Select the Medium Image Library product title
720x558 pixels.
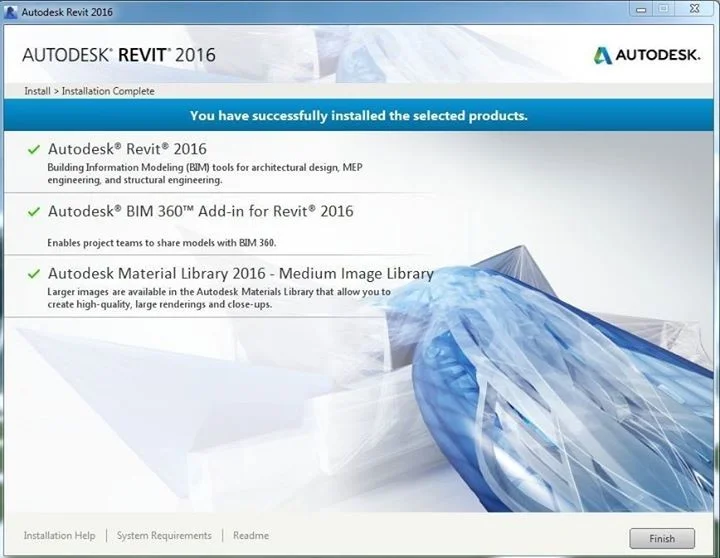click(241, 274)
